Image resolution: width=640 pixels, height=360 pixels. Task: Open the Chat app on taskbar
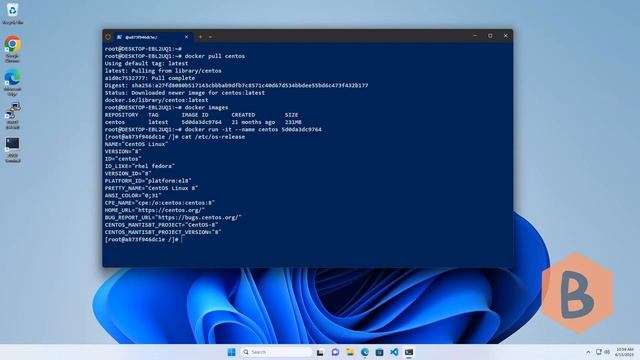click(335, 352)
